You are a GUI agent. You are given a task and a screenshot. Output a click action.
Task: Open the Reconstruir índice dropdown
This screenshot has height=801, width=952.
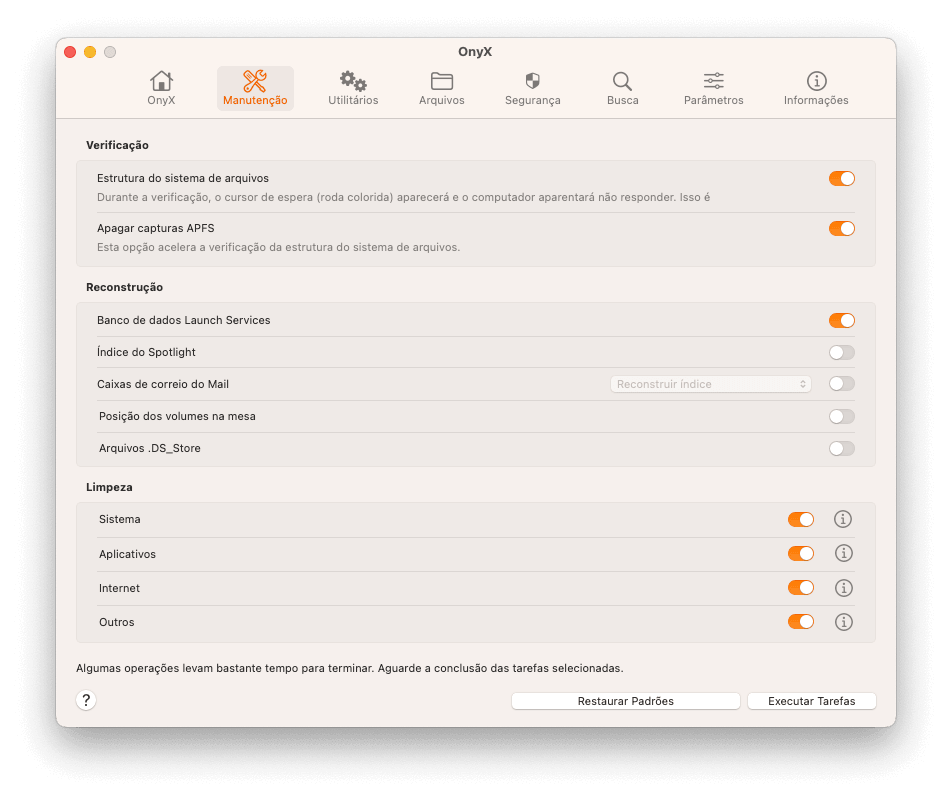[x=710, y=384]
